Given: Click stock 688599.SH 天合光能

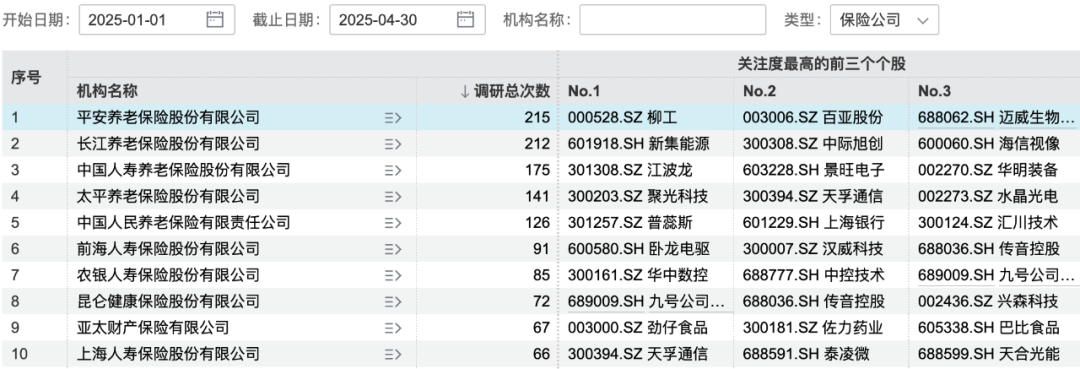Looking at the screenshot, I should pos(988,354).
